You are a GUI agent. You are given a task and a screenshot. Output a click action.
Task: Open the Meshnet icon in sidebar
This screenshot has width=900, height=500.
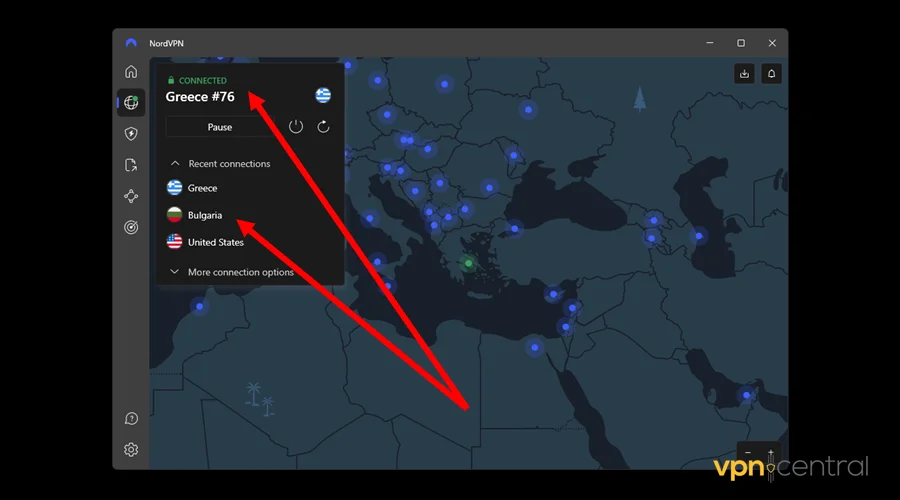point(131,196)
